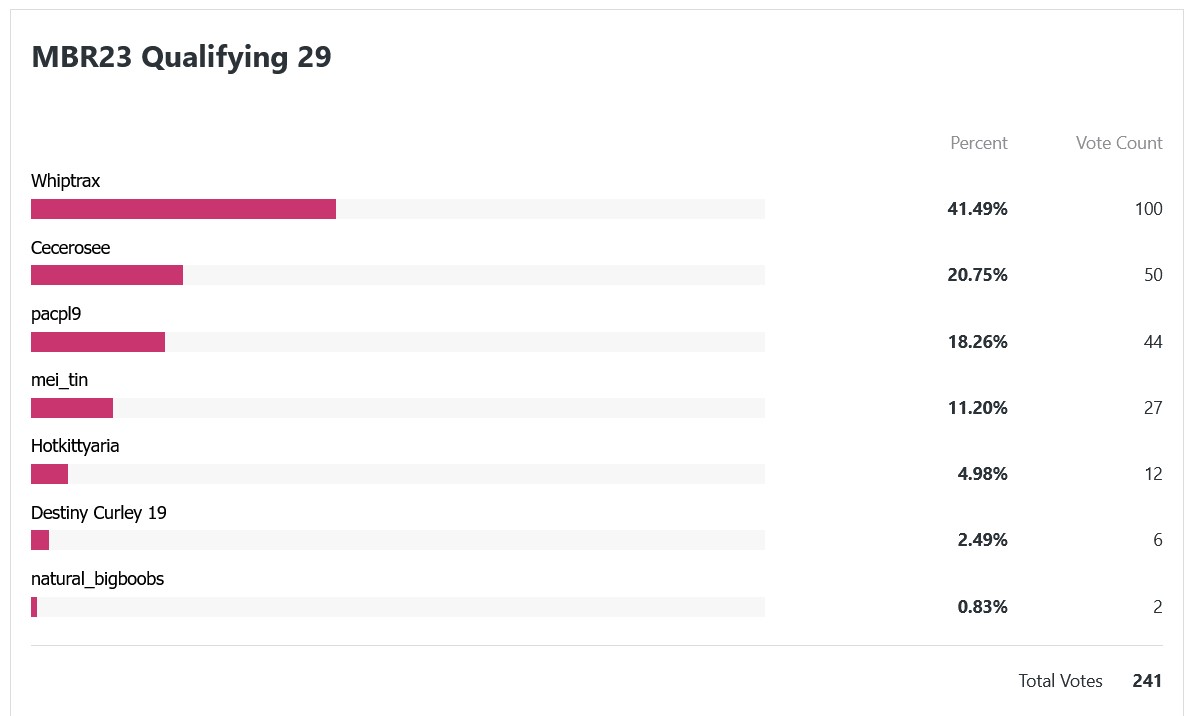This screenshot has width=1191, height=716.
Task: Click the pacpl9 entry name
Action: 56,314
